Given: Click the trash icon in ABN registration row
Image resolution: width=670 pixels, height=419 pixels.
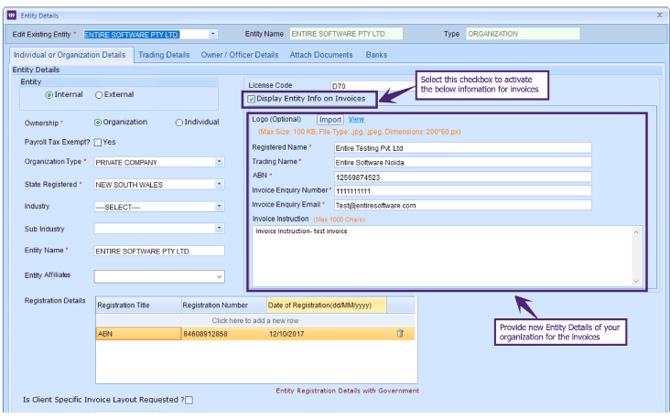Looking at the screenshot, I should [400, 333].
